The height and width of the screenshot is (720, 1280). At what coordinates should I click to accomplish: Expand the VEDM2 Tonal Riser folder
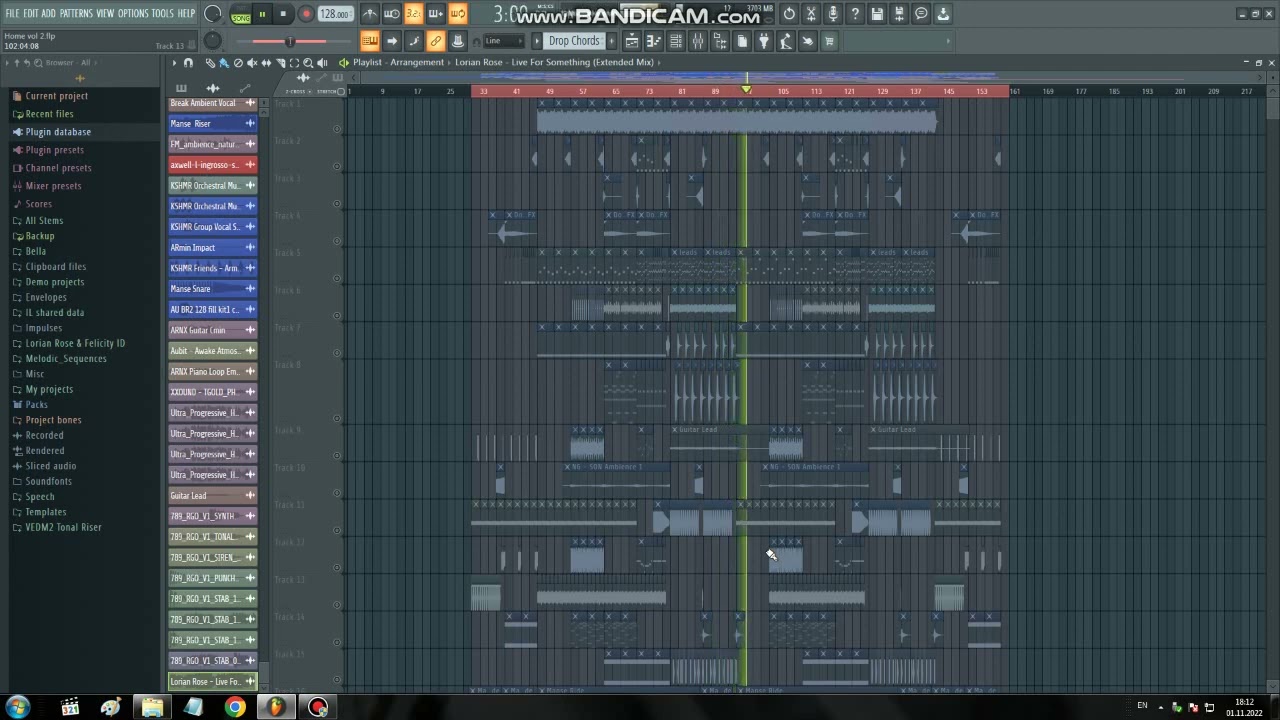(x=63, y=527)
